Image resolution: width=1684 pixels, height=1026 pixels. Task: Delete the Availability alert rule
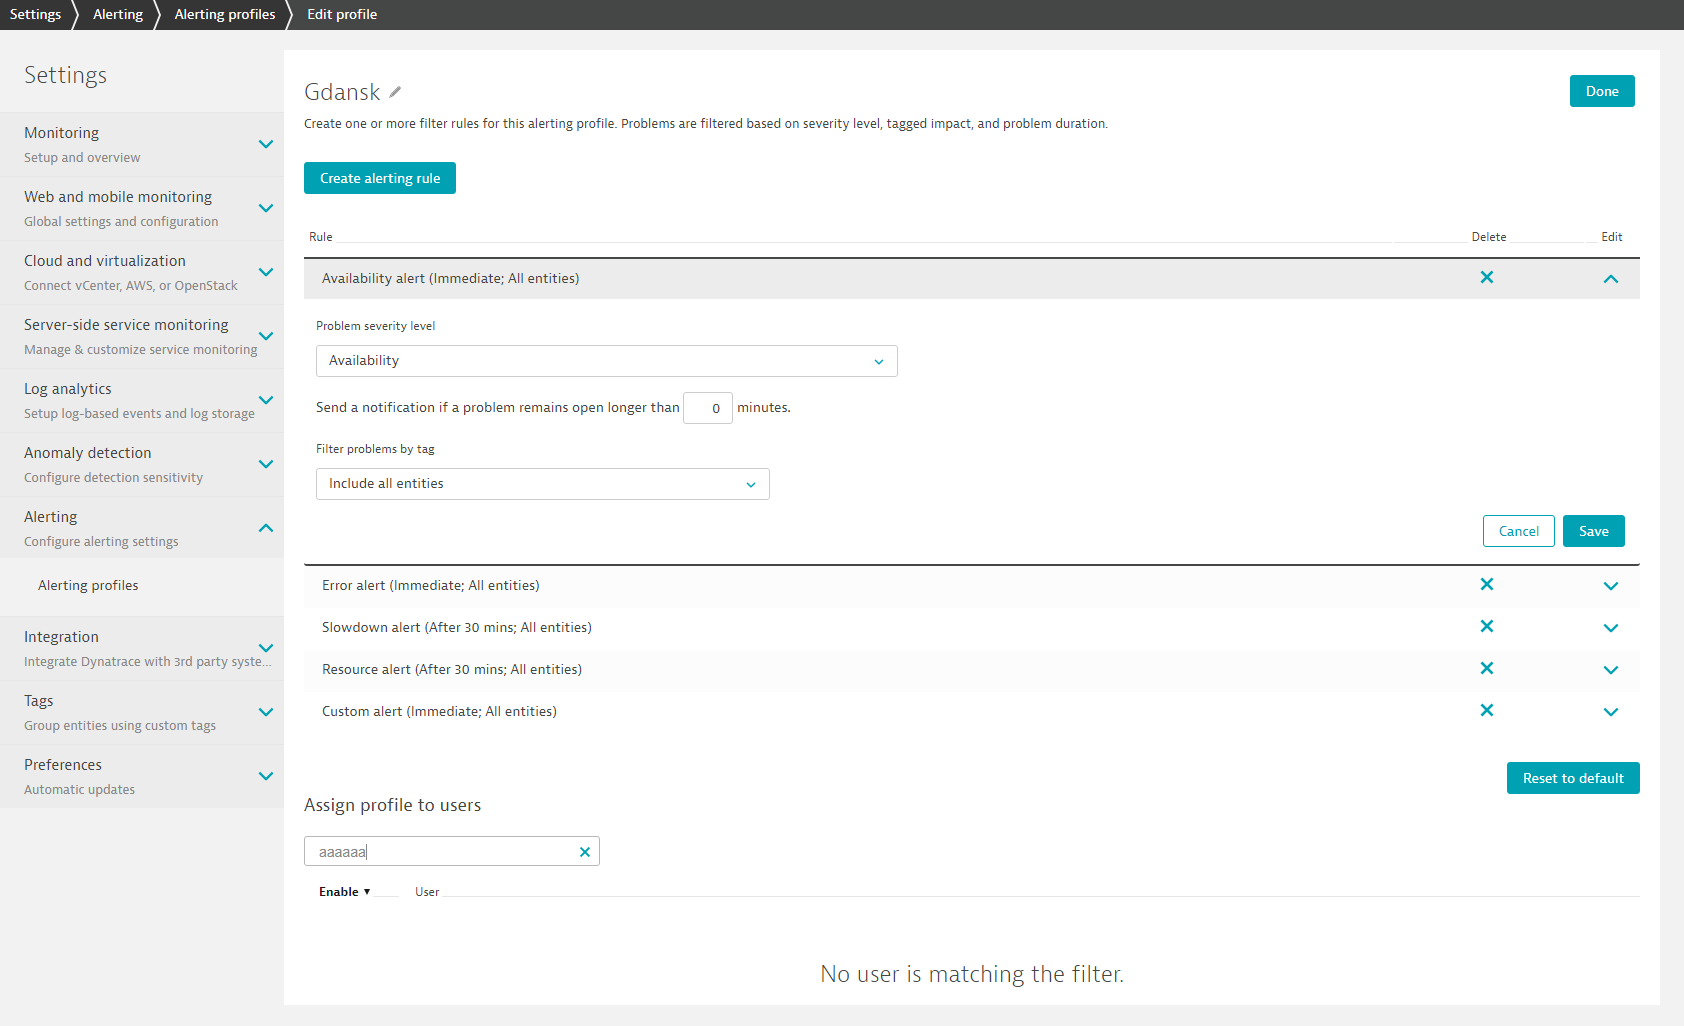[x=1487, y=278]
